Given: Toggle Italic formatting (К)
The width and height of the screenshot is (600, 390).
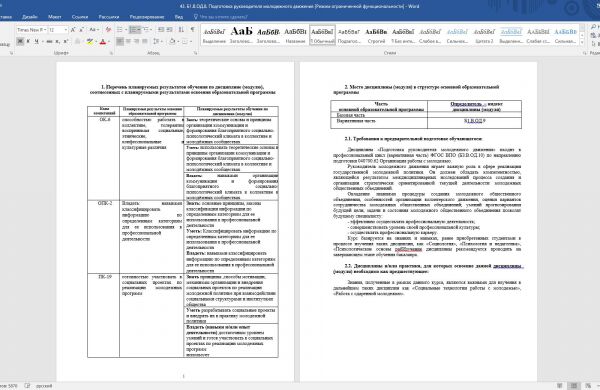Looking at the screenshot, I should click(x=28, y=41).
